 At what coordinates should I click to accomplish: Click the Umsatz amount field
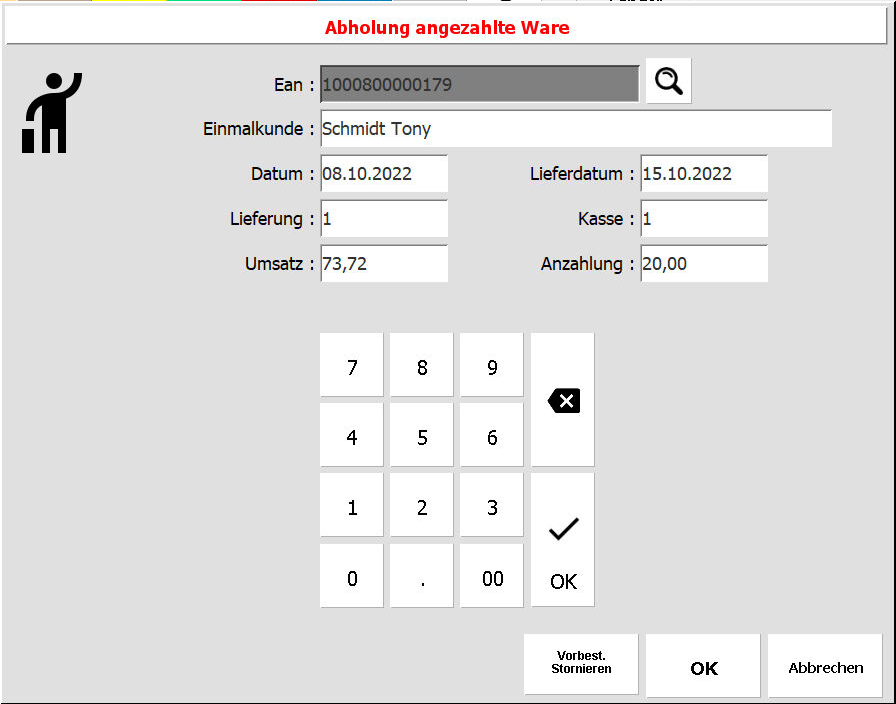(384, 264)
